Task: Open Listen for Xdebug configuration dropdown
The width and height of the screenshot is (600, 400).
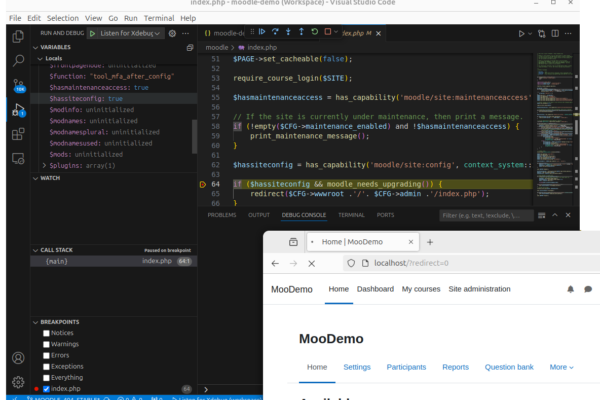Action: tap(129, 33)
